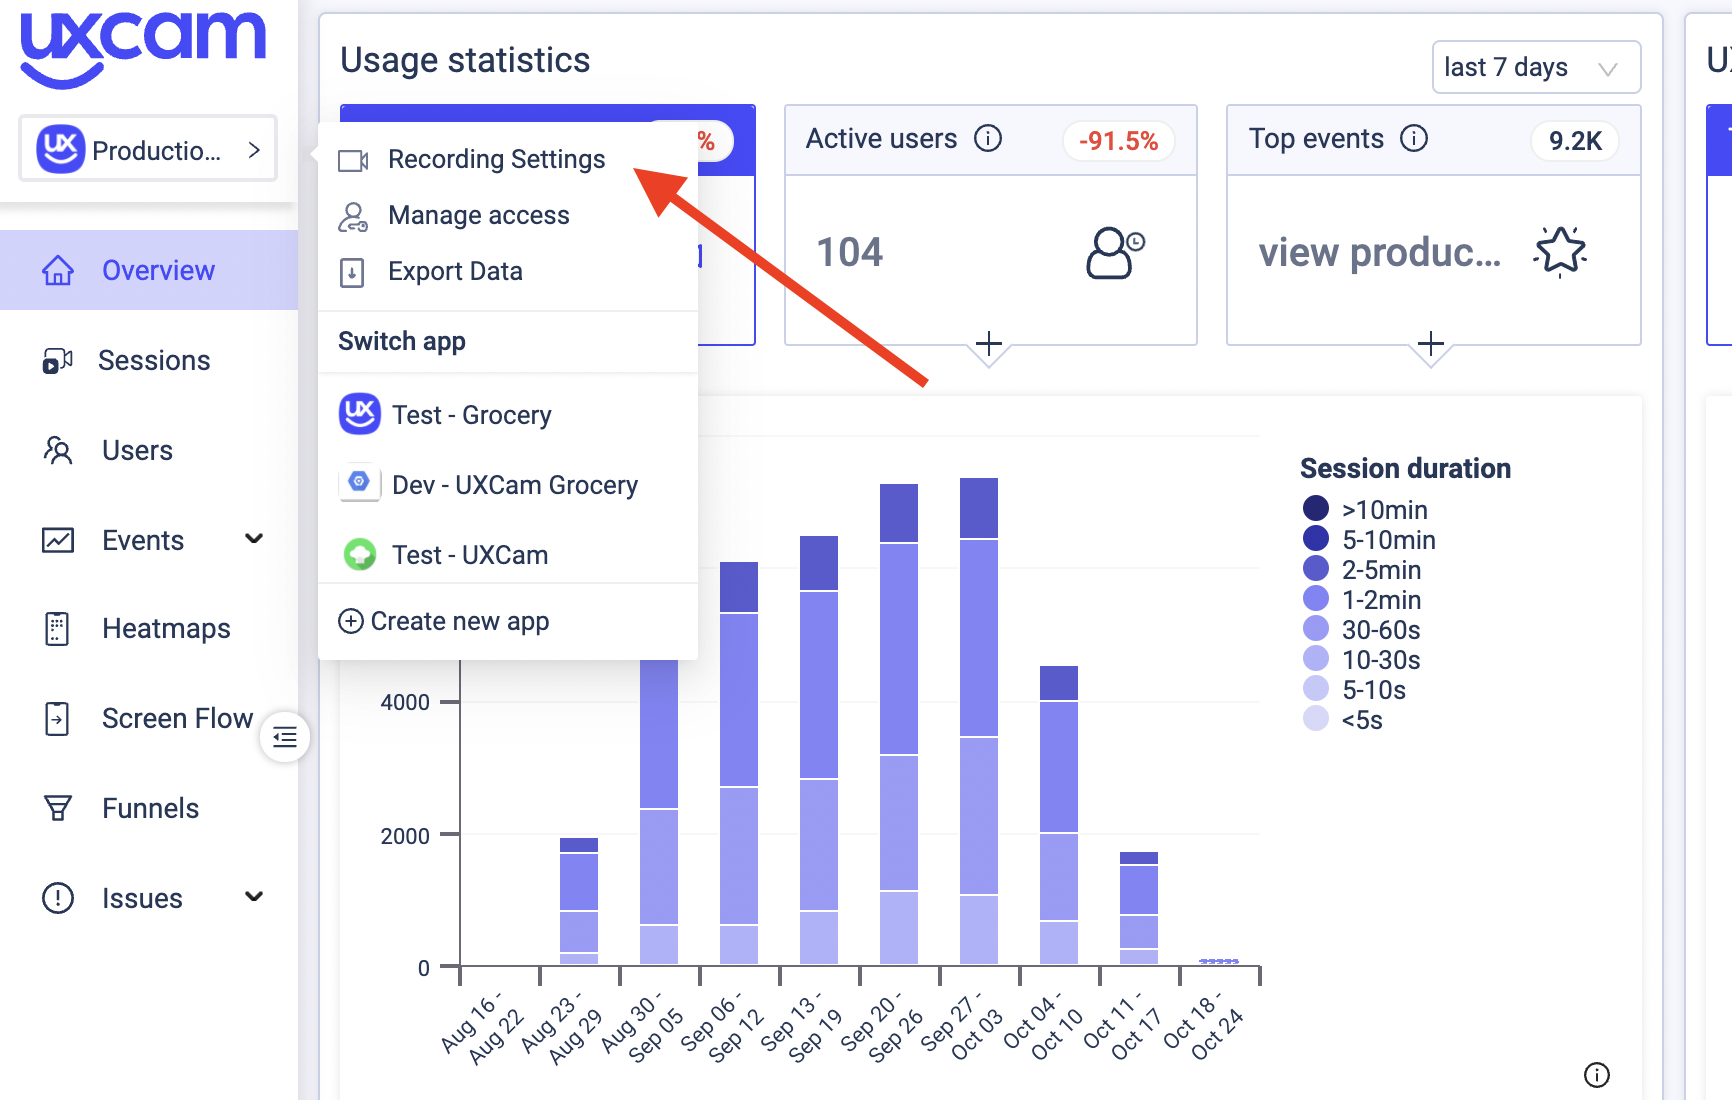Screen dimensions: 1732x1100
Task: Toggle 2-5min legend swatch
Action: [1316, 568]
